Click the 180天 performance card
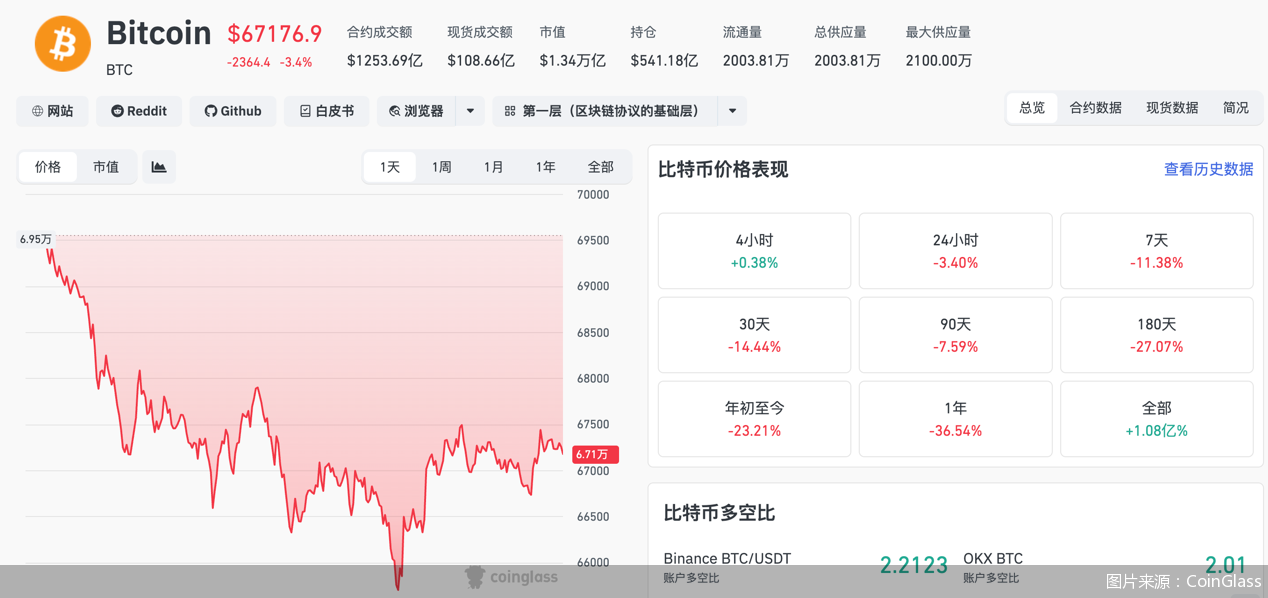Viewport: 1268px width, 598px height. click(1157, 335)
